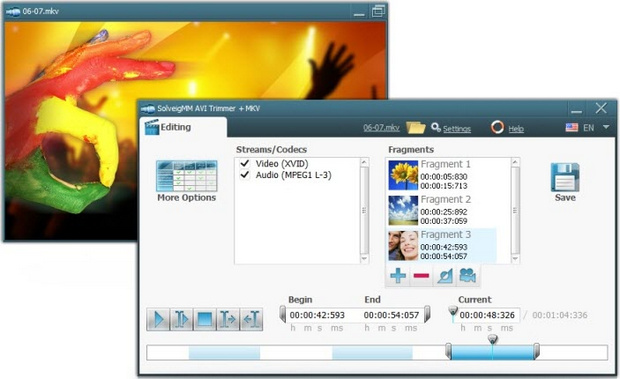Click the right handle of the selected timeline fragment

(536, 351)
